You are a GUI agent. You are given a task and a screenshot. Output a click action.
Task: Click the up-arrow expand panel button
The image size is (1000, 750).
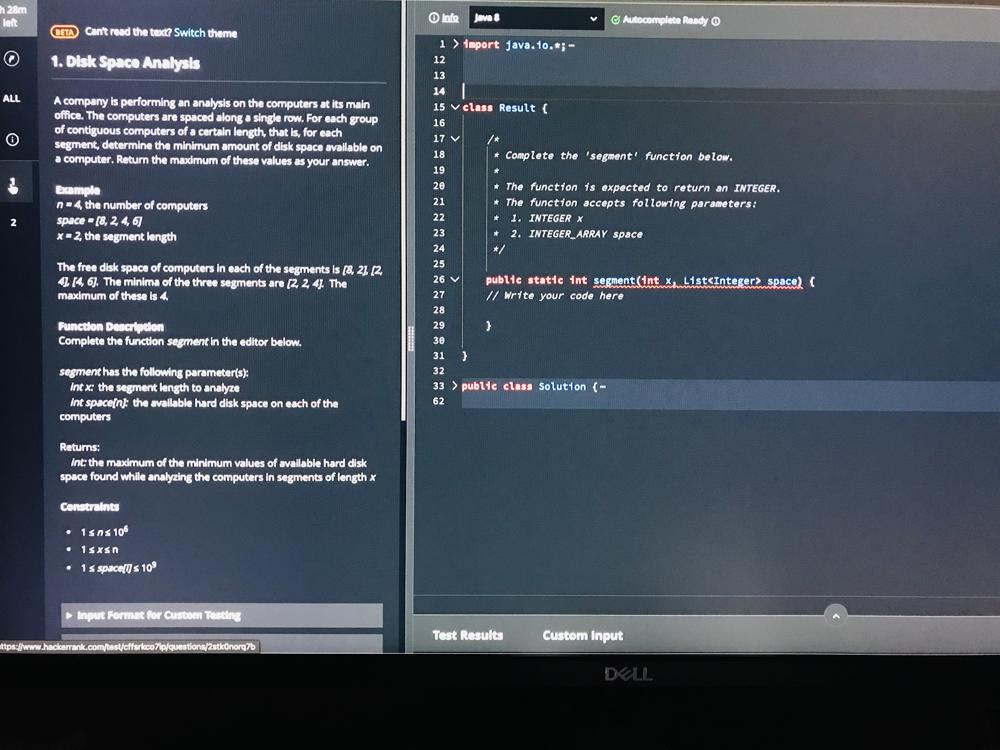(x=835, y=616)
